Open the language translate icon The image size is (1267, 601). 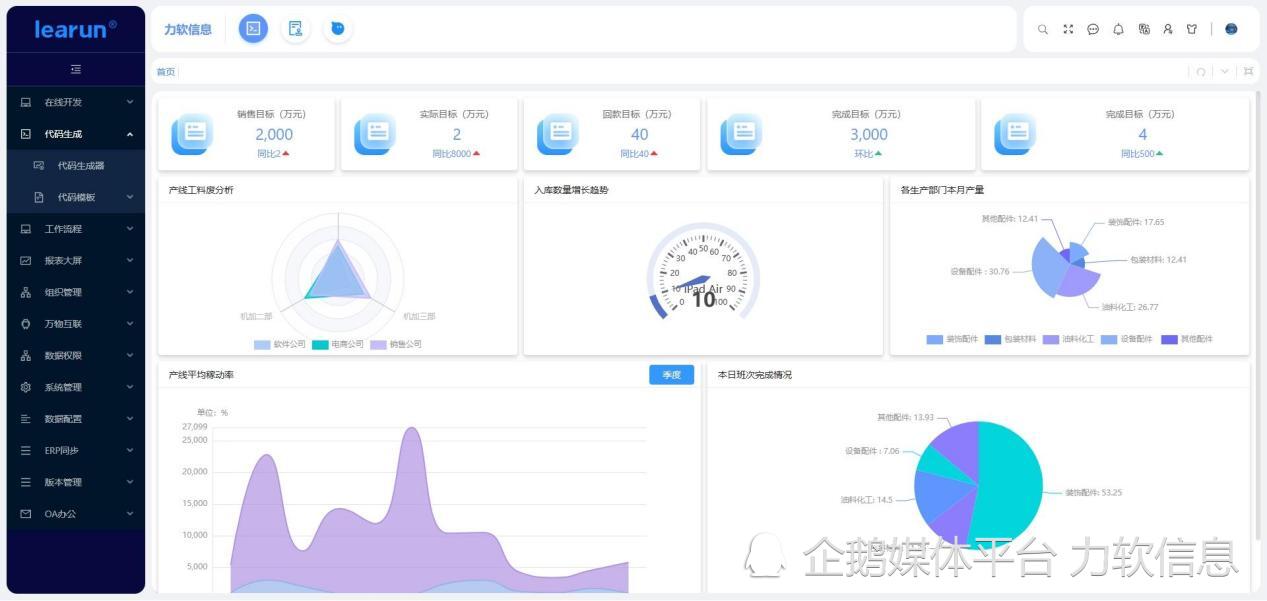pyautogui.click(x=1144, y=29)
